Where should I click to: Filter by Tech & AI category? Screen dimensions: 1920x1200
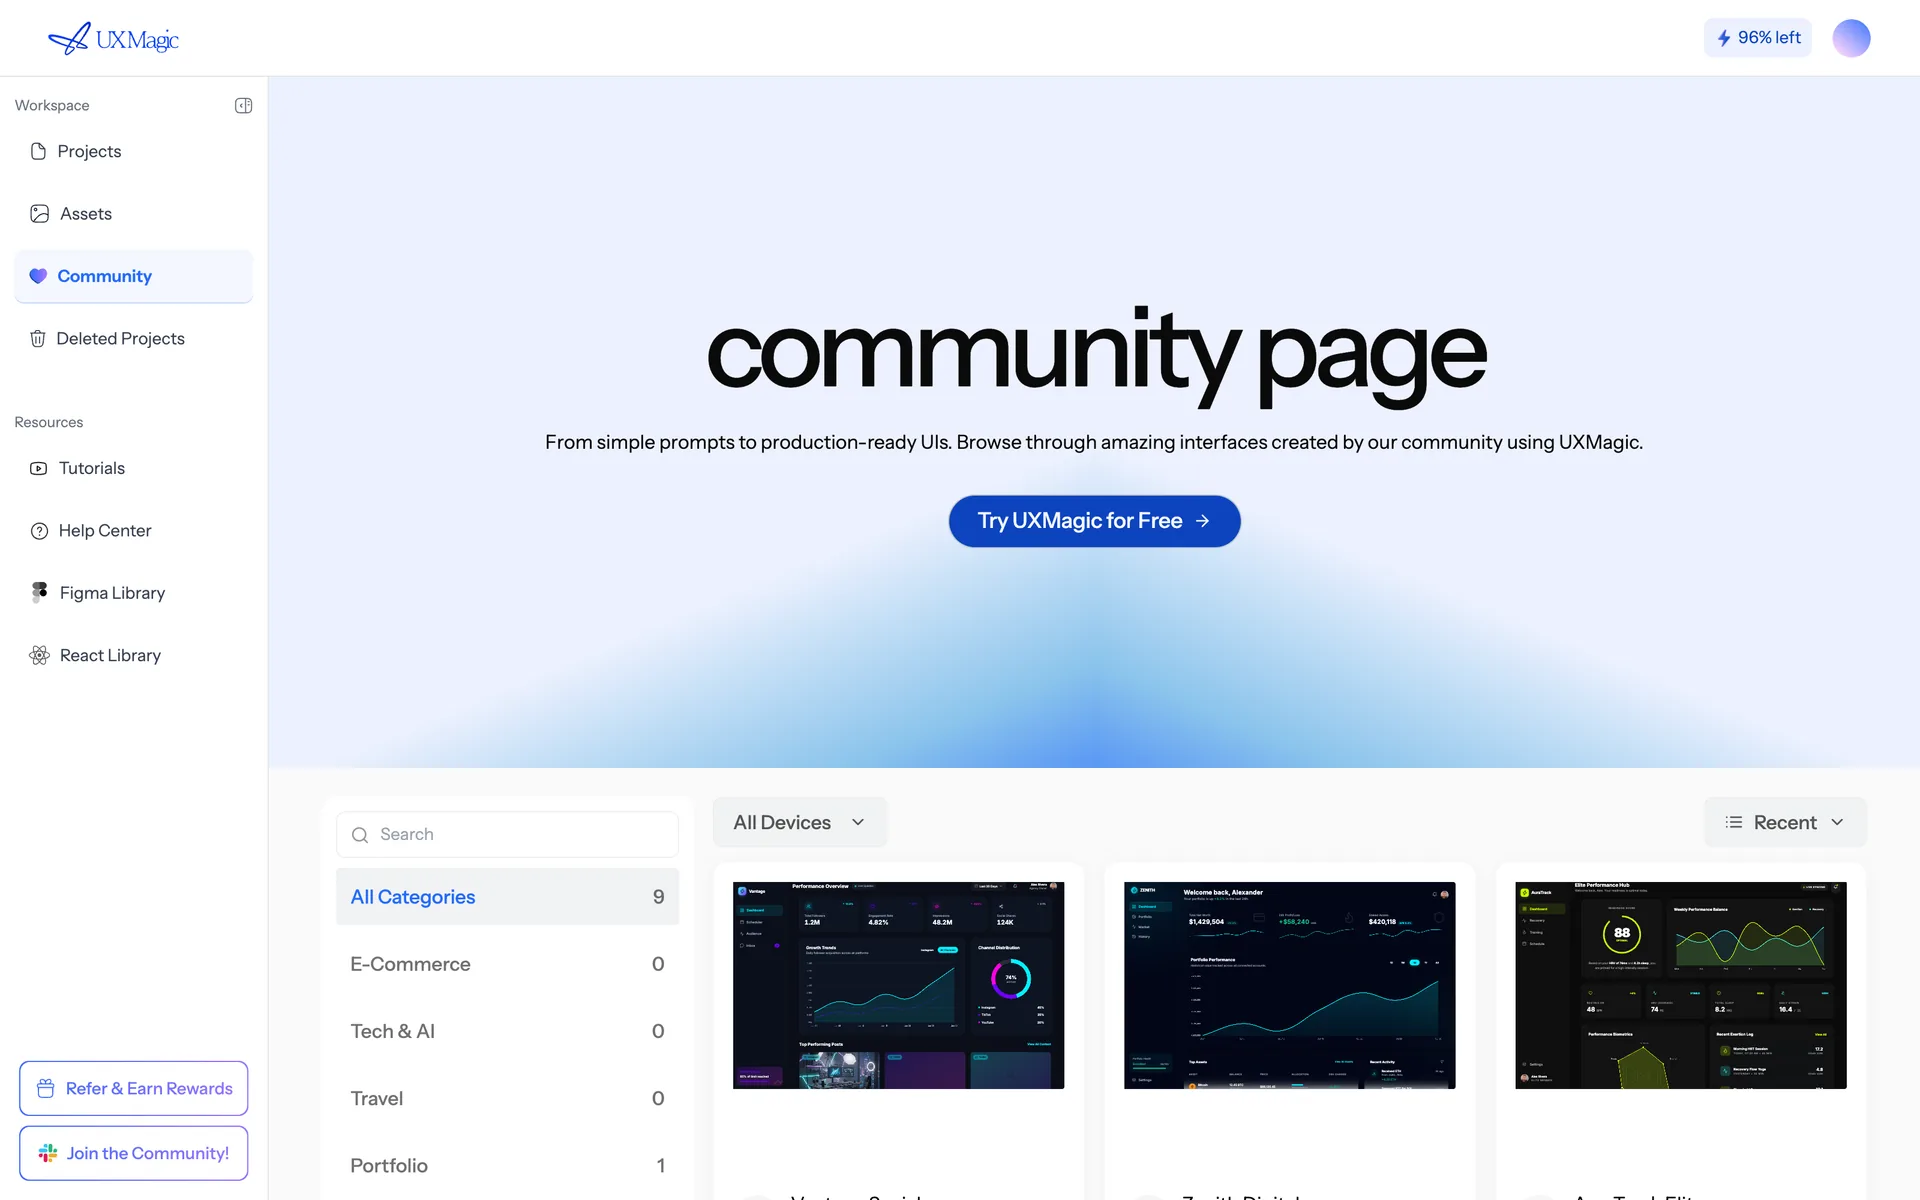tap(507, 1031)
